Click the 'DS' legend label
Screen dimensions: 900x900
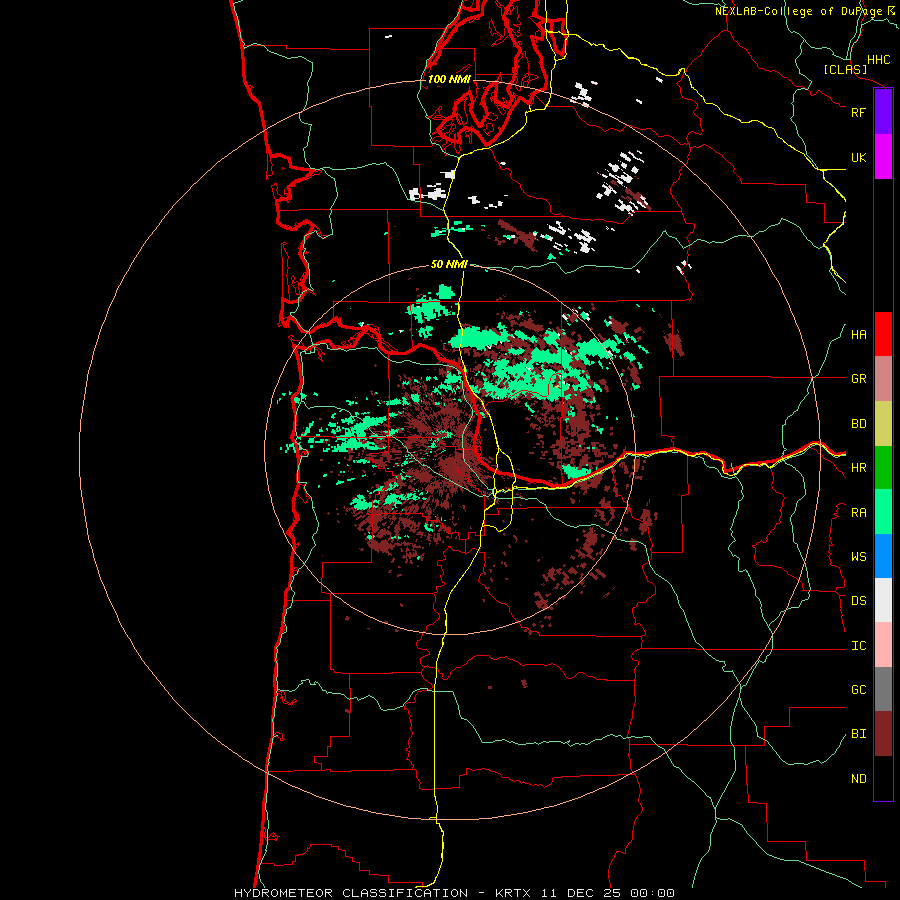(858, 601)
